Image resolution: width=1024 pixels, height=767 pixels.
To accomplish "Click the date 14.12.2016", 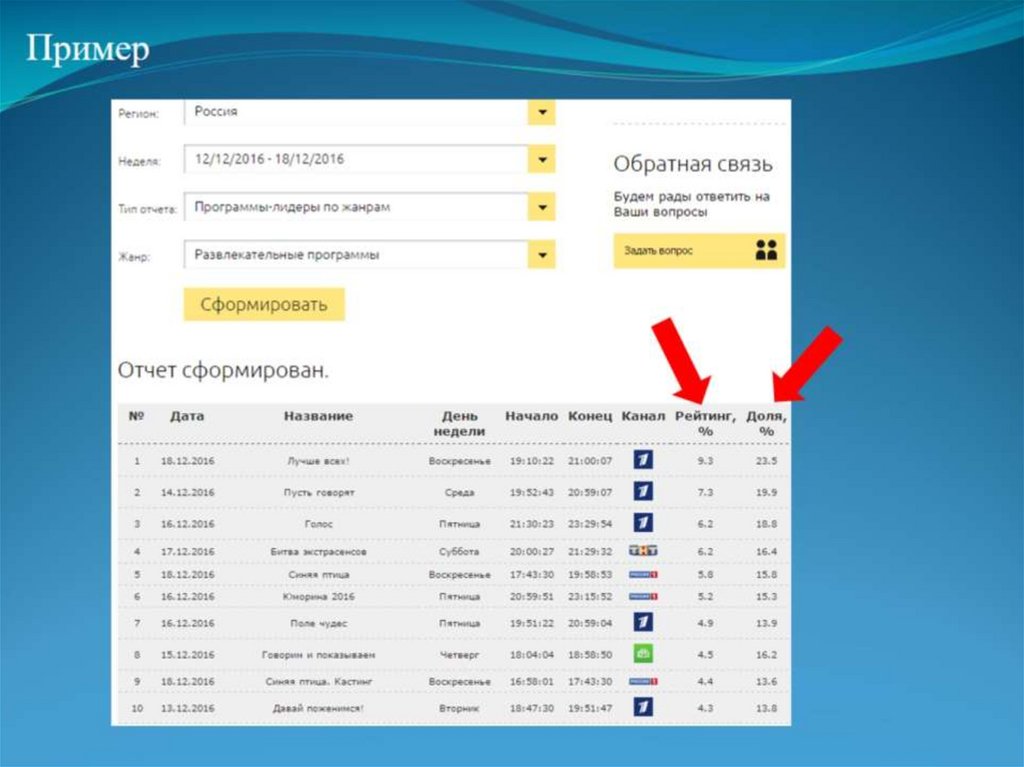I will click(x=187, y=492).
